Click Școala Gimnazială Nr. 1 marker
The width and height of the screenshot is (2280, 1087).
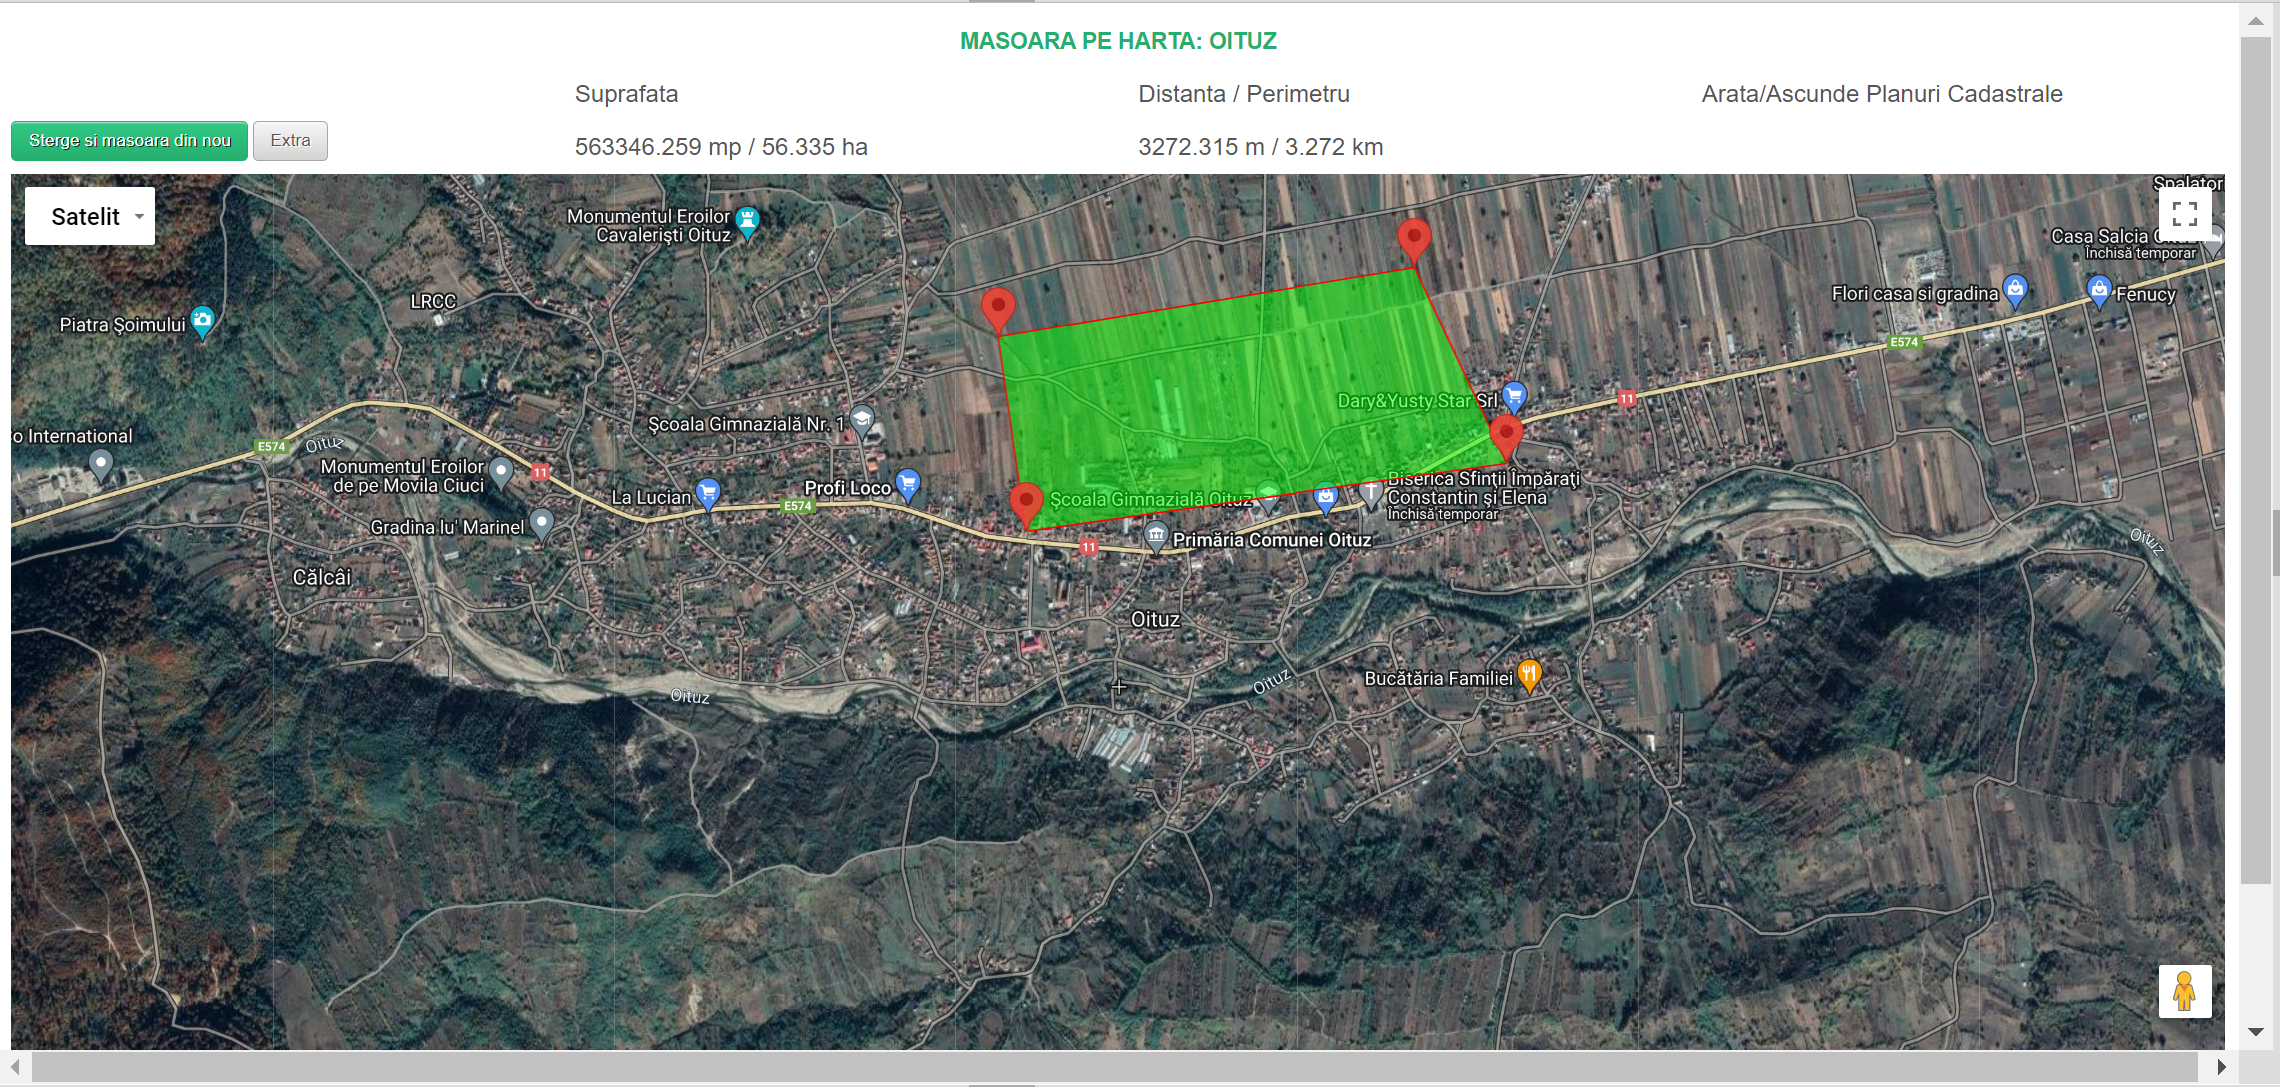(862, 420)
